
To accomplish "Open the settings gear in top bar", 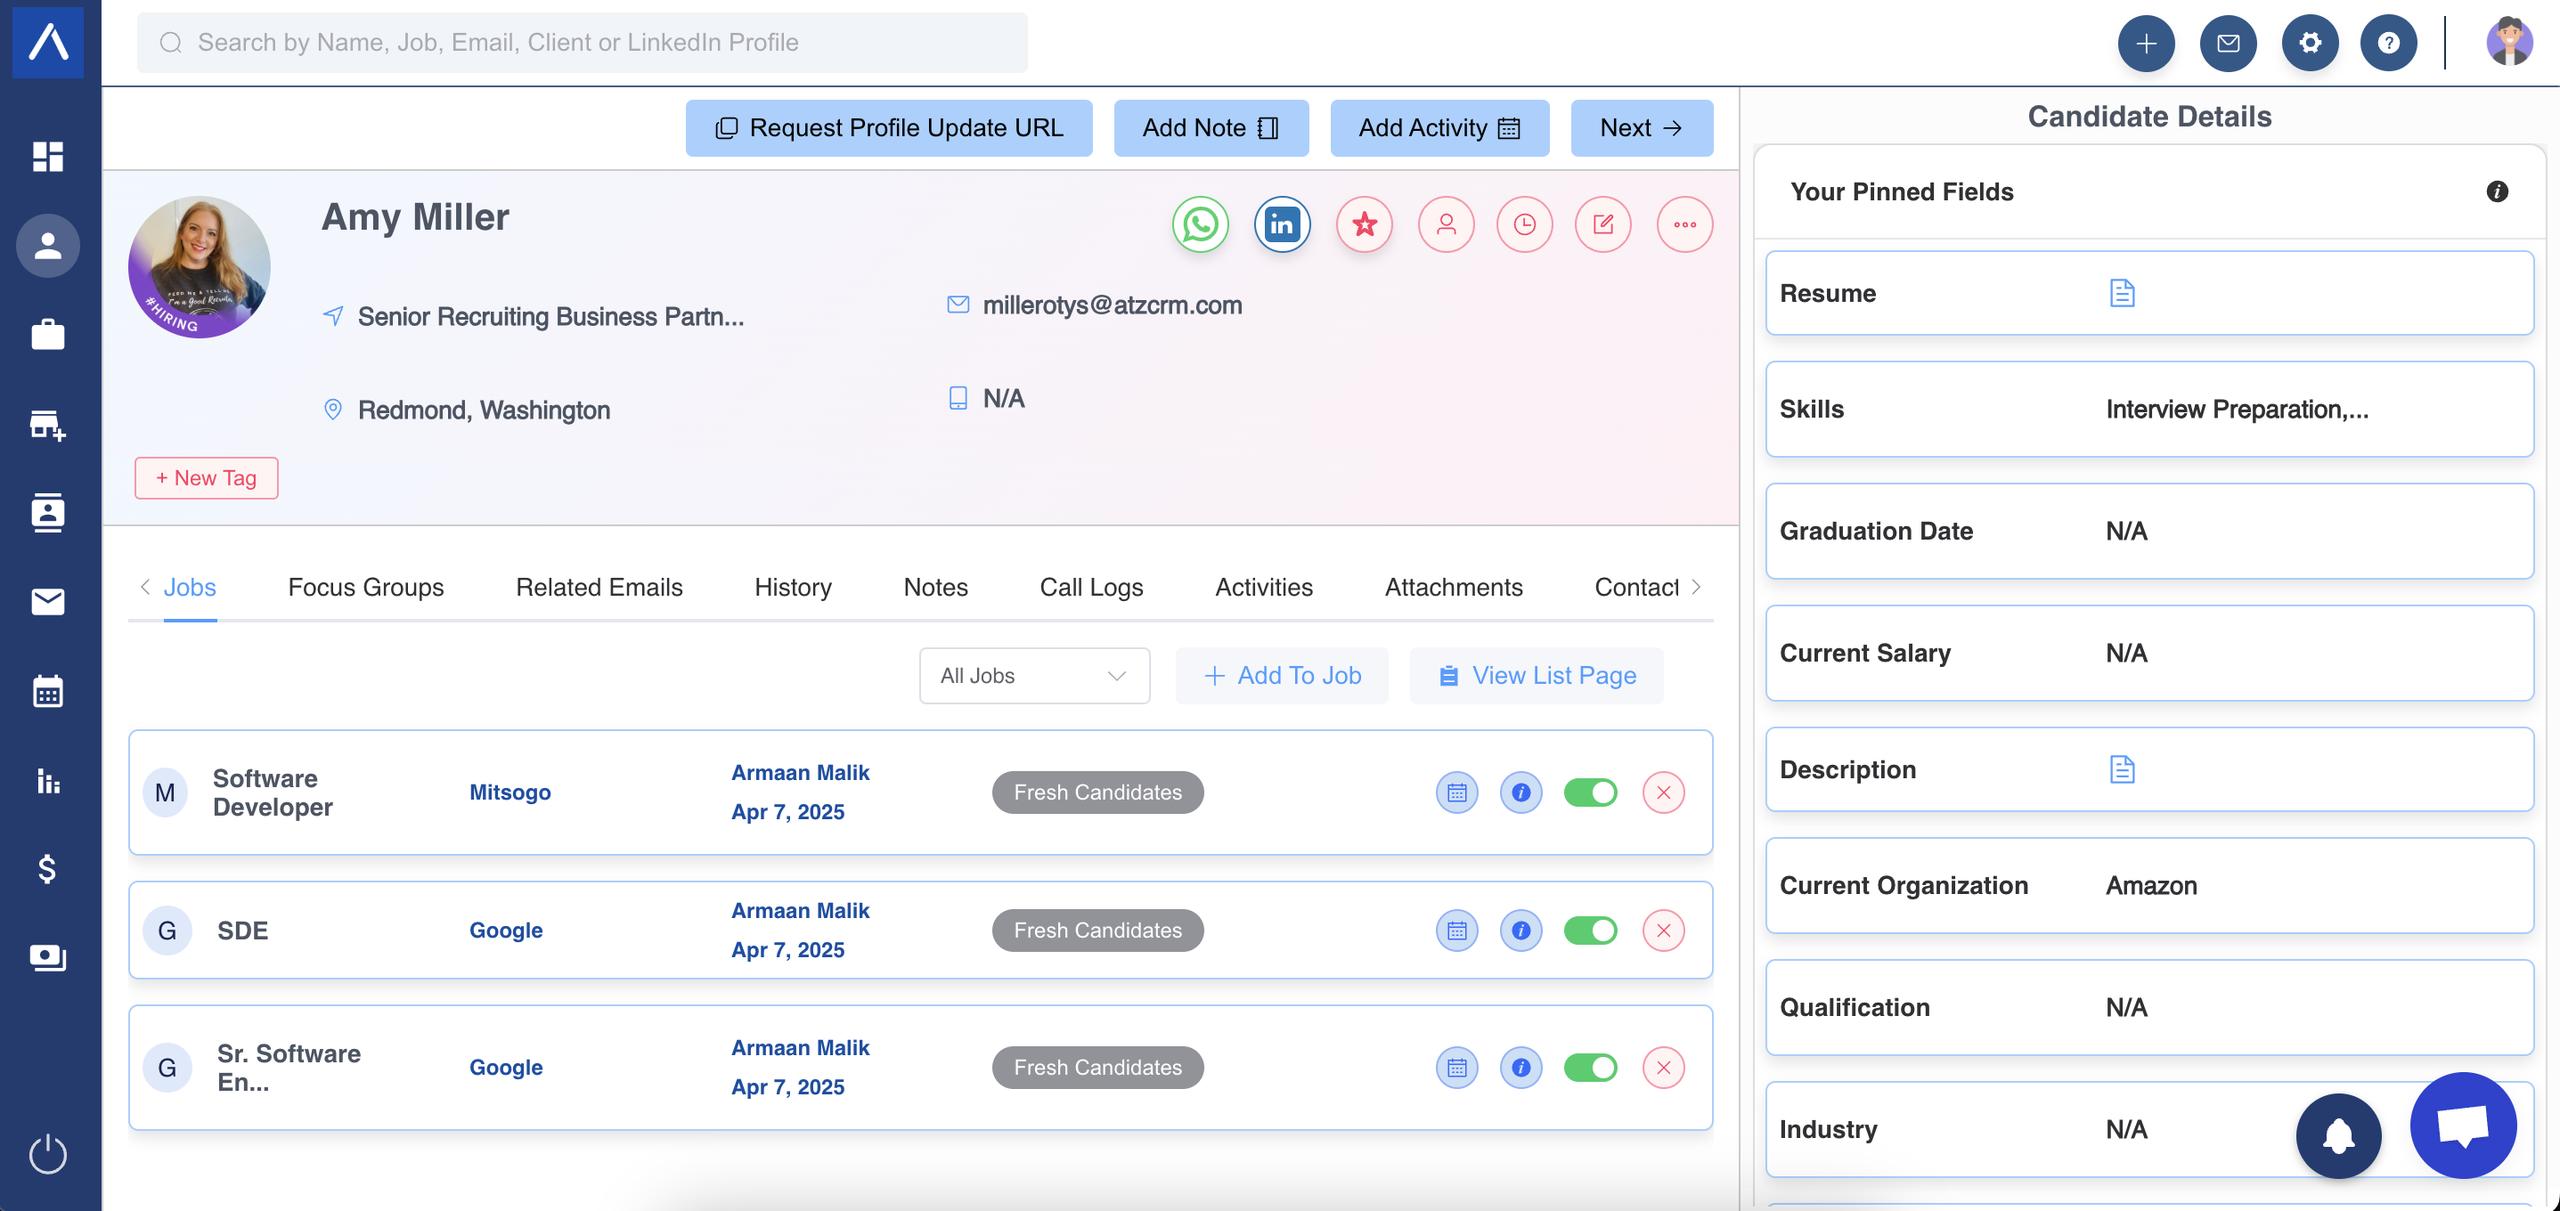I will click(2309, 43).
